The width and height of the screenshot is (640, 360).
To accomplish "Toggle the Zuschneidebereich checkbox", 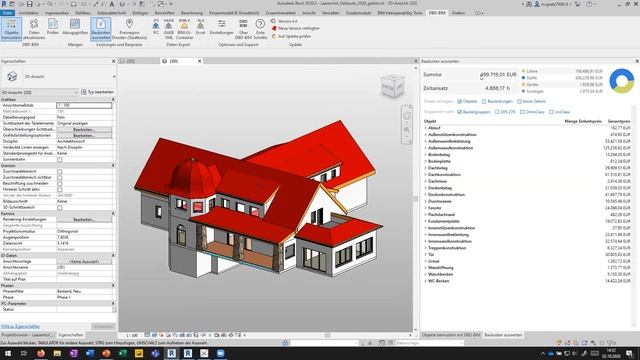I will tap(60, 171).
